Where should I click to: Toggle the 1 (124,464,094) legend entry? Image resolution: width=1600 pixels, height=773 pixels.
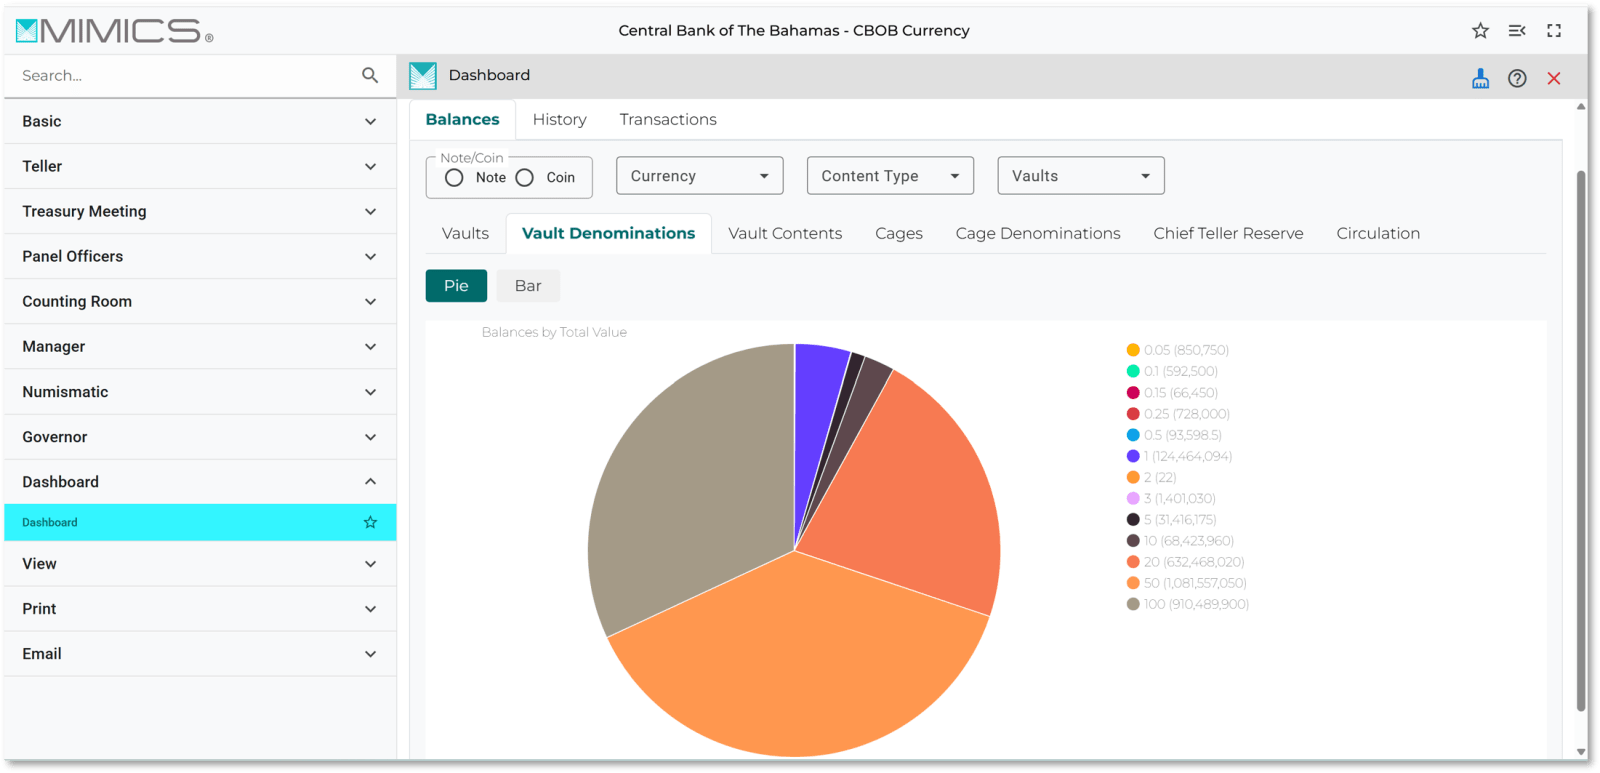tap(1179, 456)
